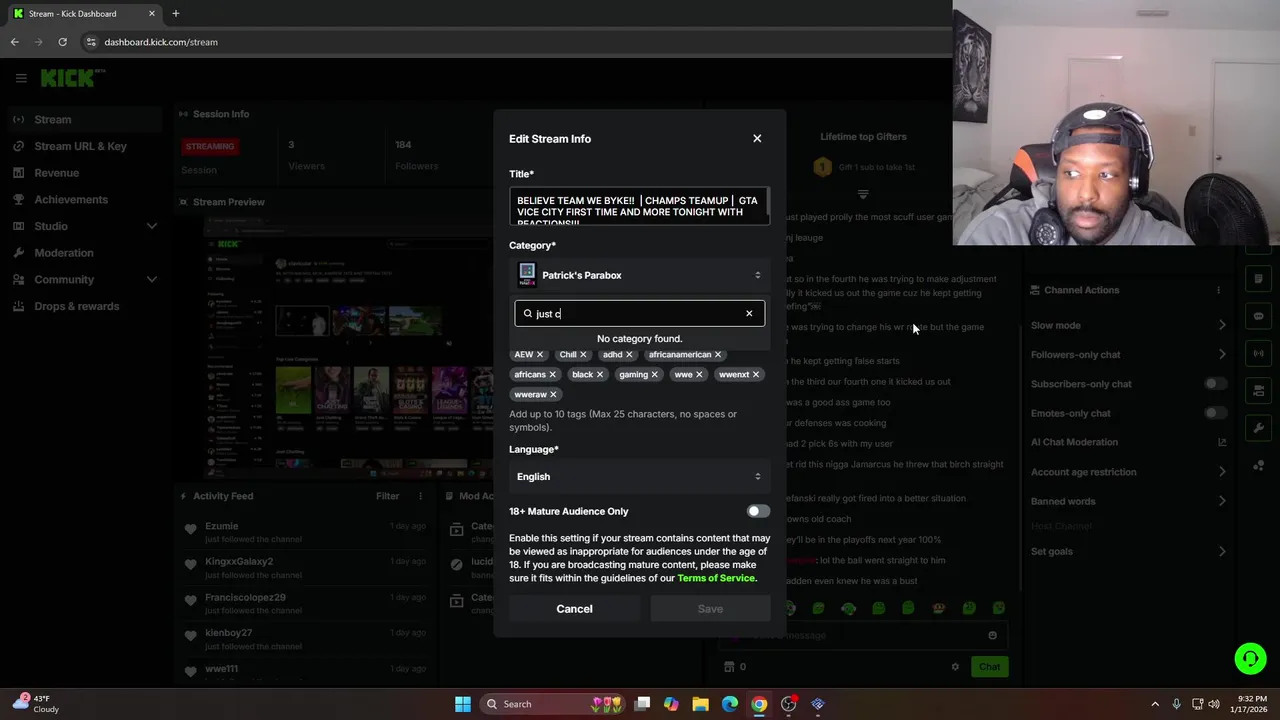Open Task View on the taskbar
The height and width of the screenshot is (720, 1280).
[x=642, y=704]
